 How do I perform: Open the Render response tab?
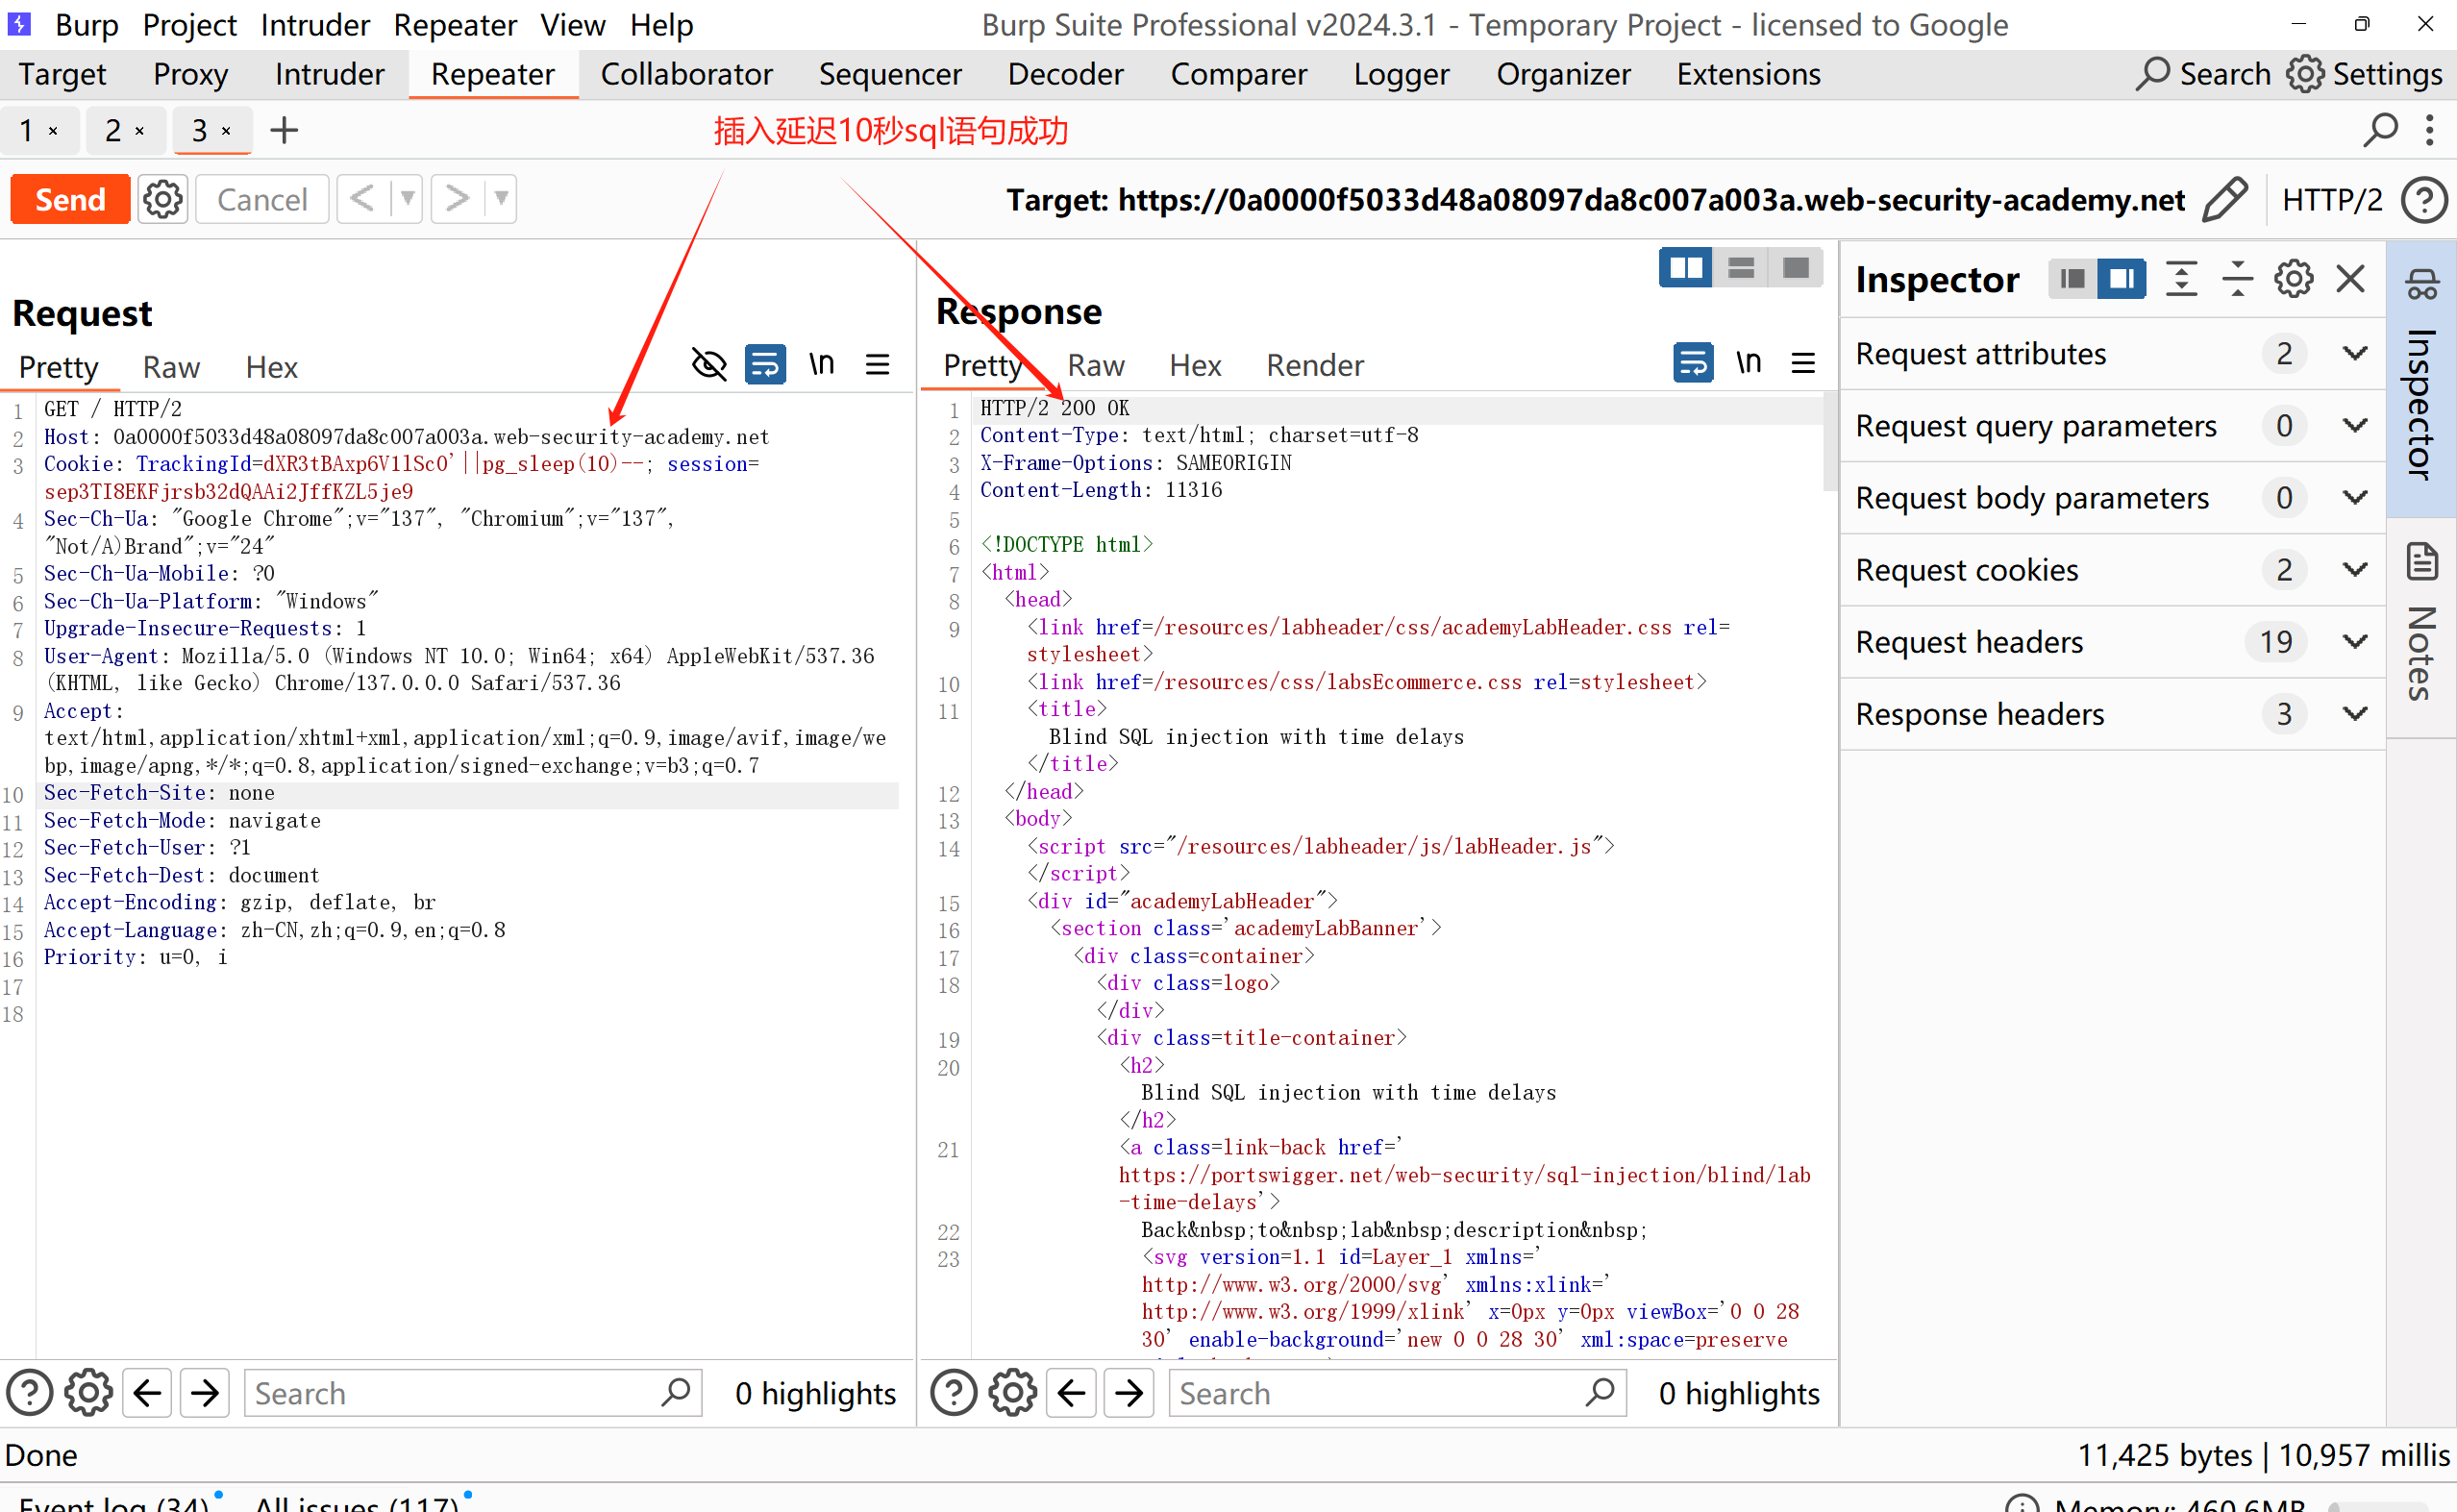coord(1314,366)
